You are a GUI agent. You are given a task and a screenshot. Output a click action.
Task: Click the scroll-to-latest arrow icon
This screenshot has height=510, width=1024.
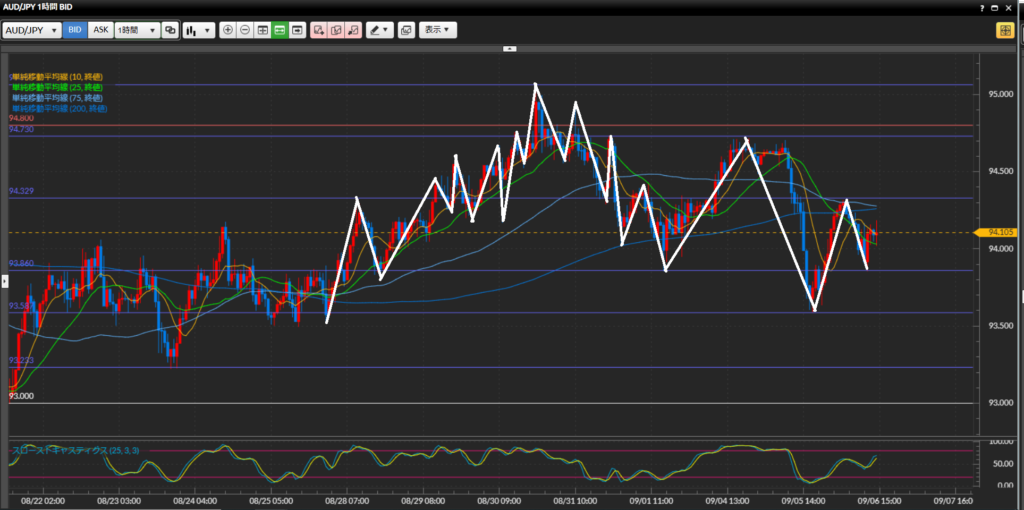coord(297,30)
